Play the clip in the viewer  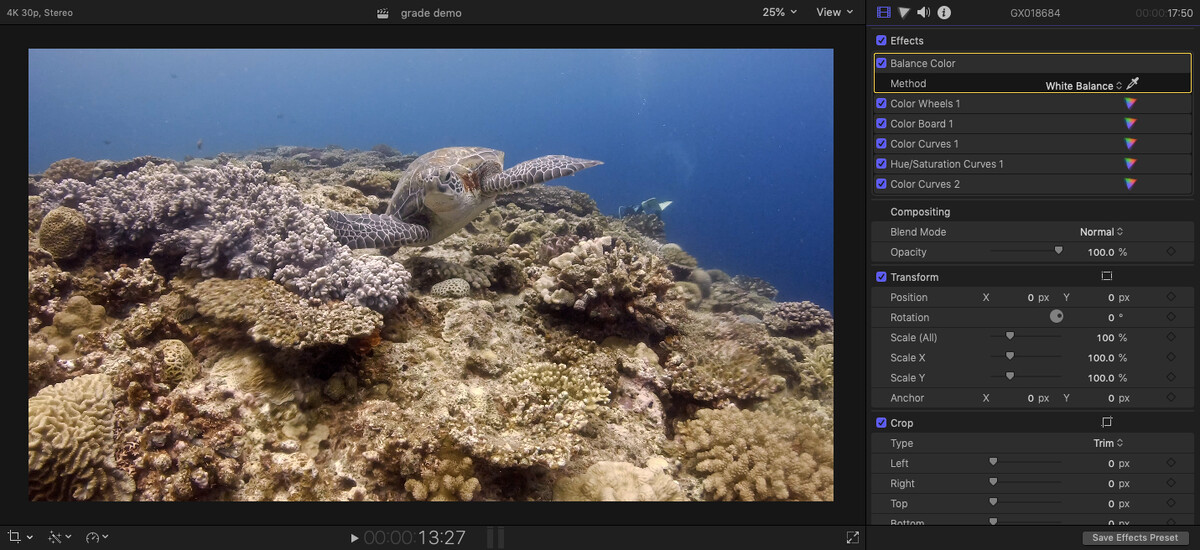[x=354, y=538]
